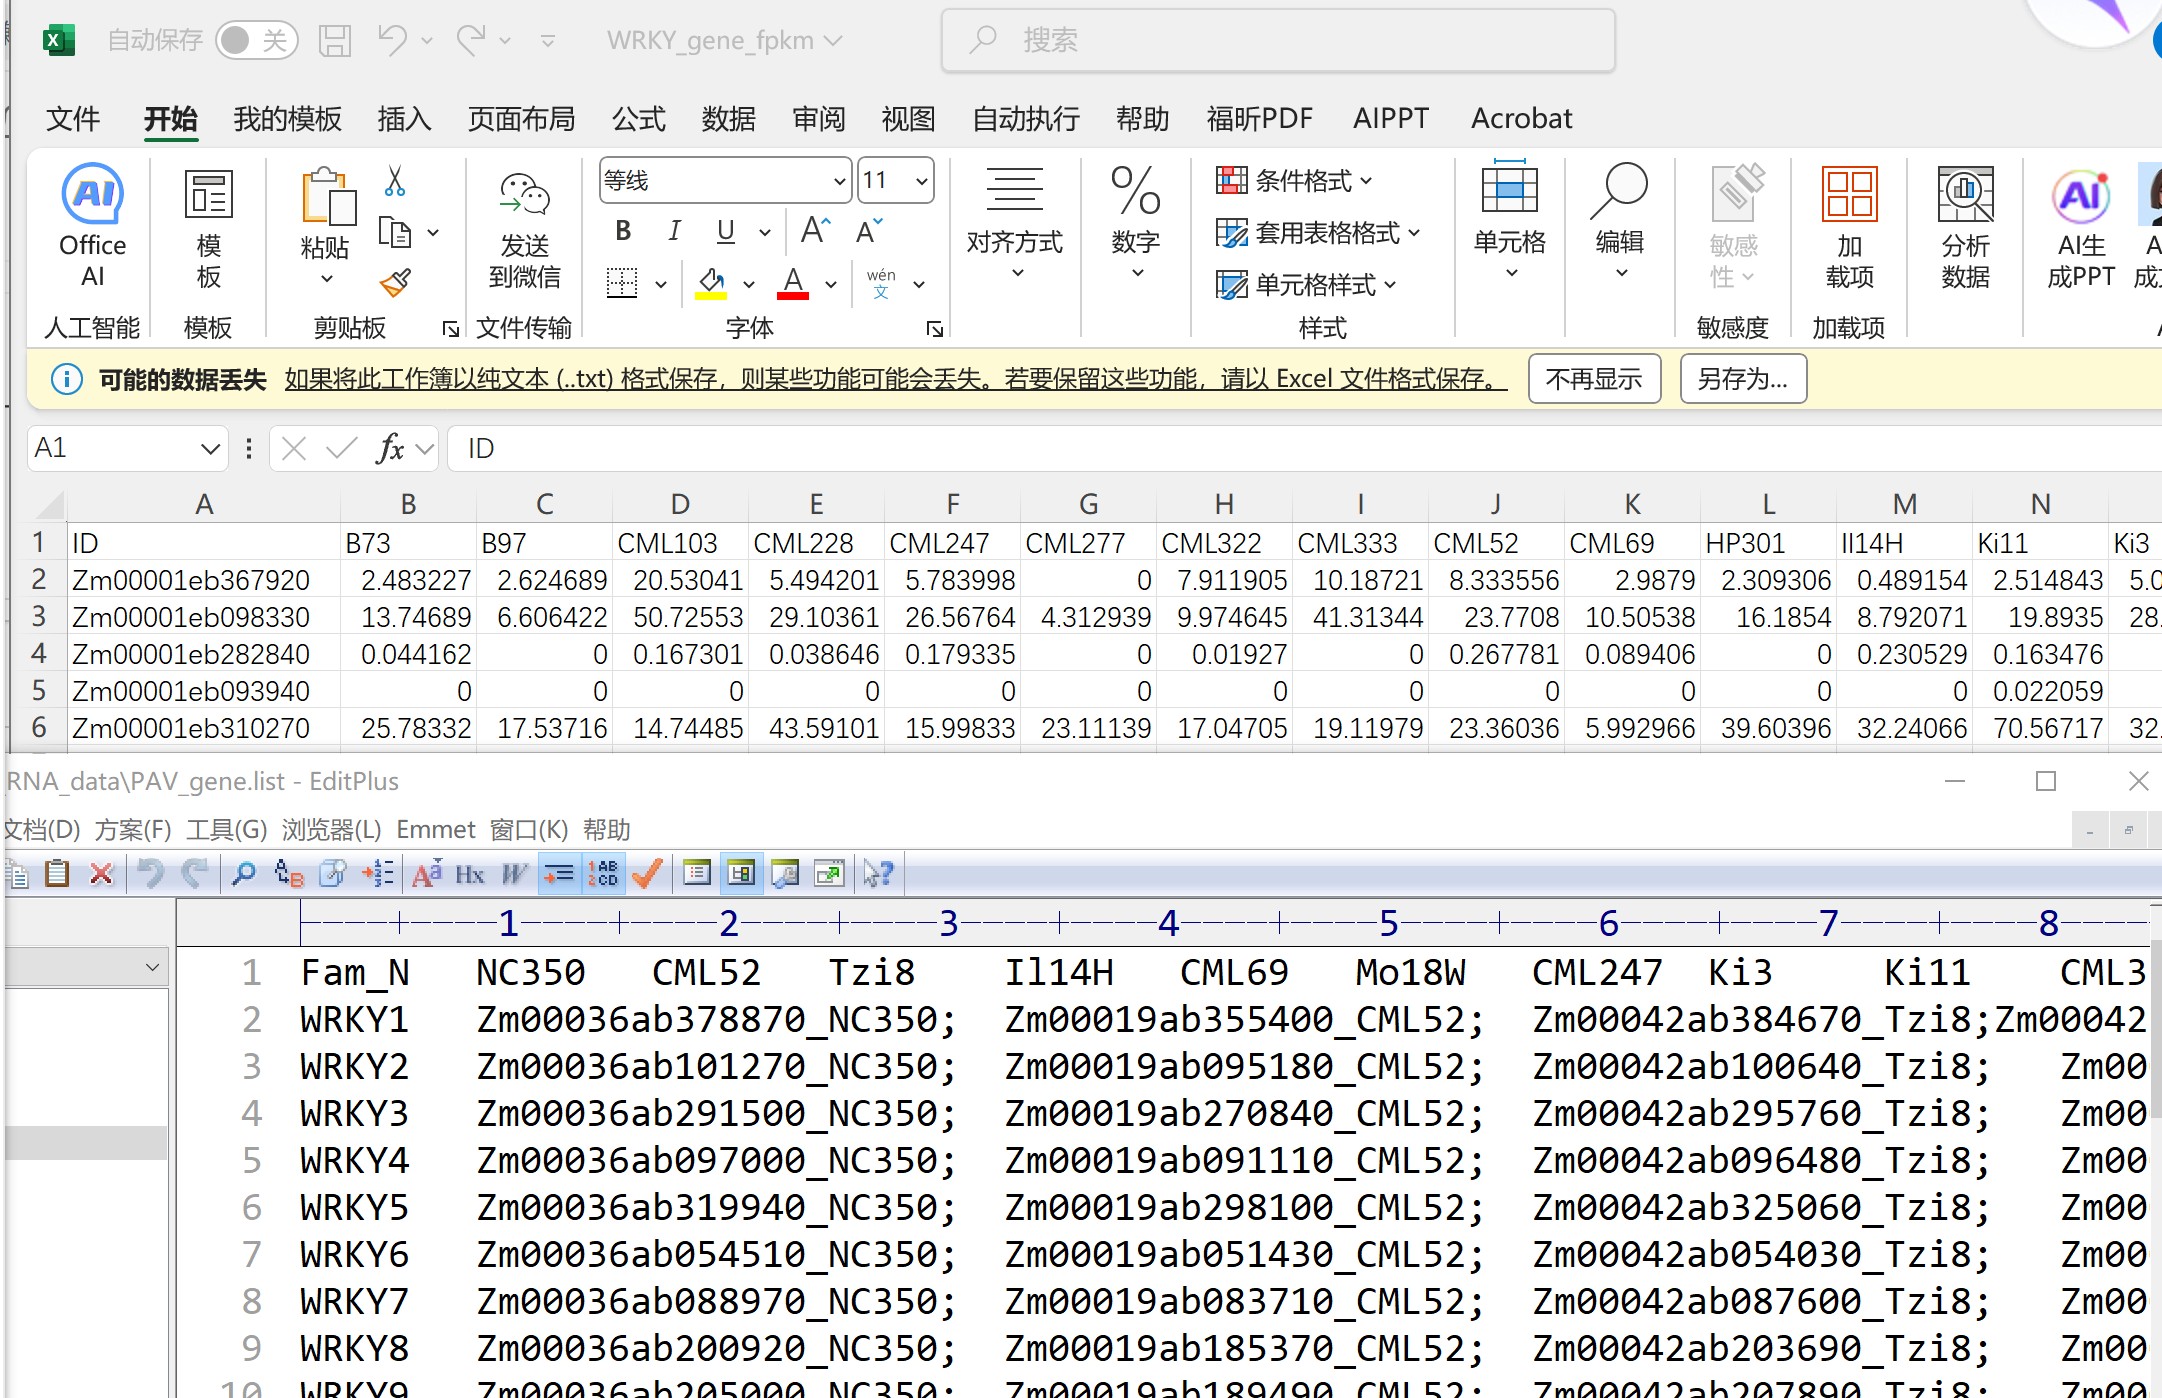
Task: Click the borders icon in font group
Action: 622,283
